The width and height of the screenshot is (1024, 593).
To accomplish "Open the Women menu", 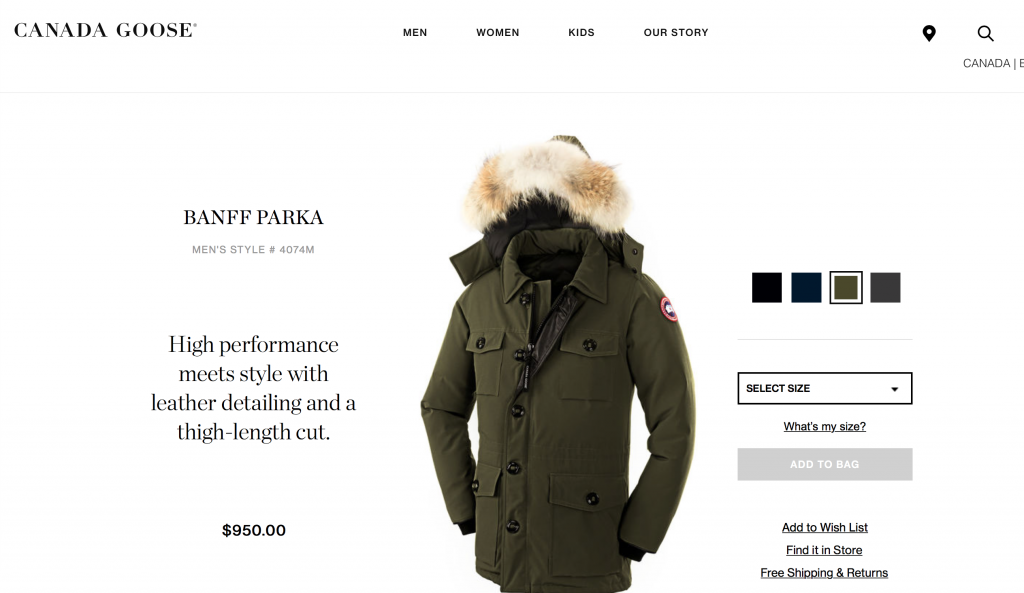I will coord(498,33).
